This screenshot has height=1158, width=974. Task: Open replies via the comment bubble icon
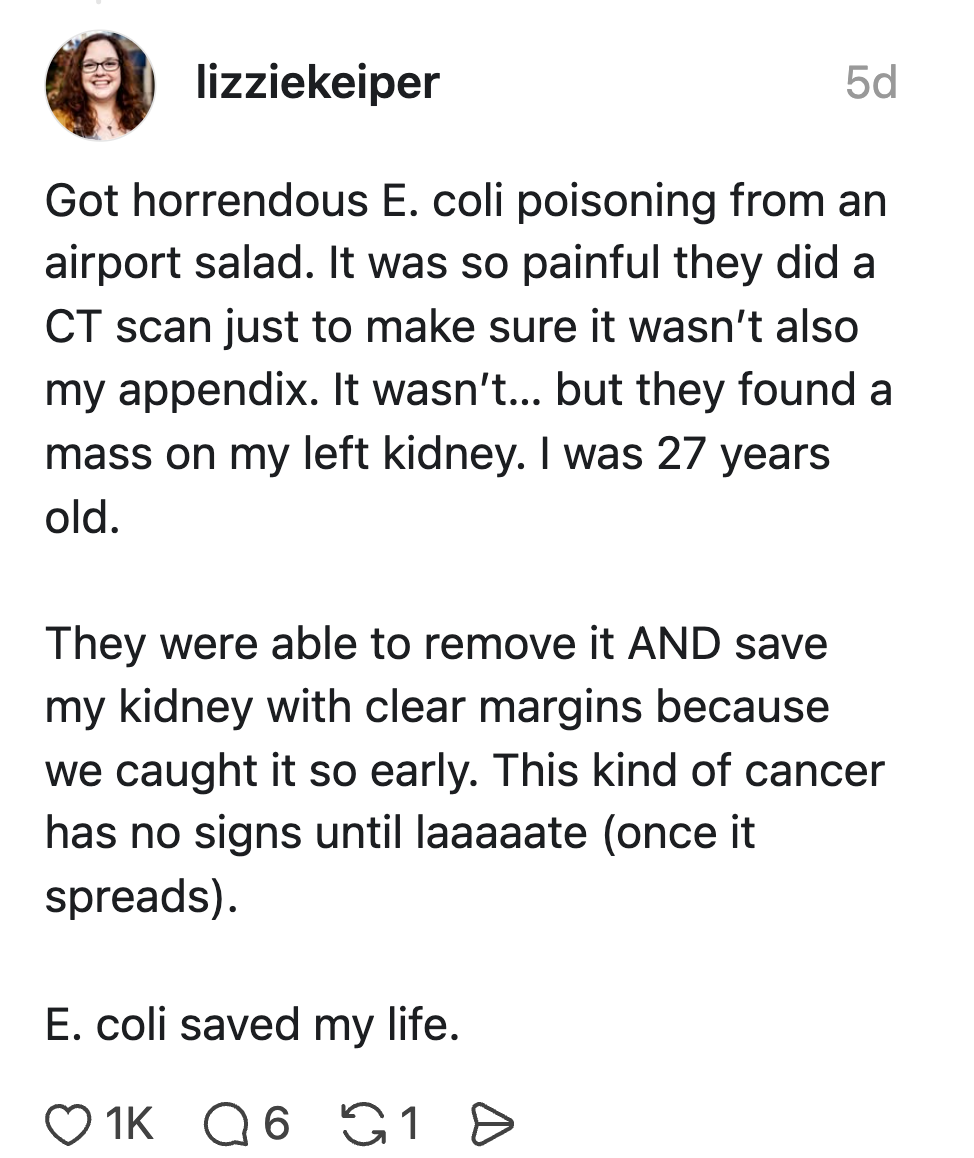(226, 1123)
